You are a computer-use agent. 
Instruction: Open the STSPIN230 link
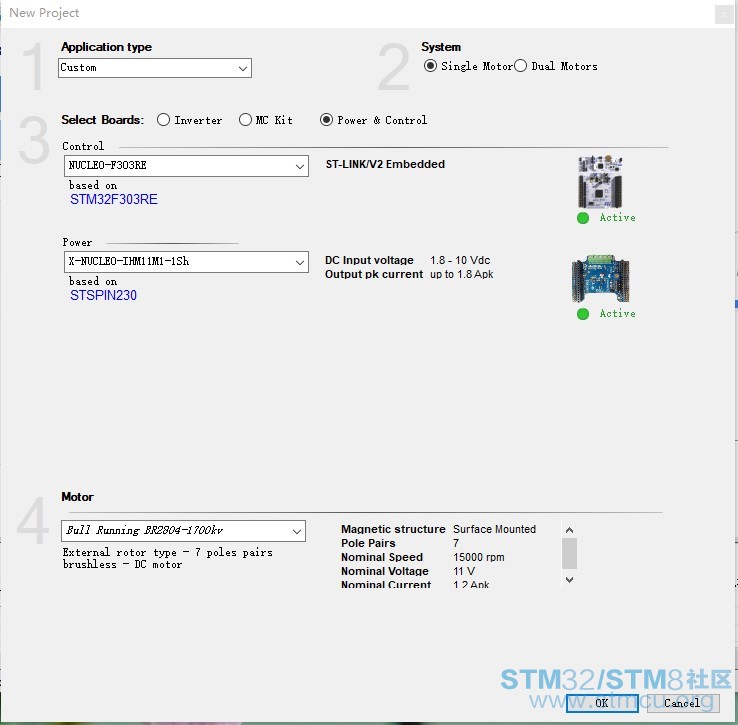[x=103, y=295]
